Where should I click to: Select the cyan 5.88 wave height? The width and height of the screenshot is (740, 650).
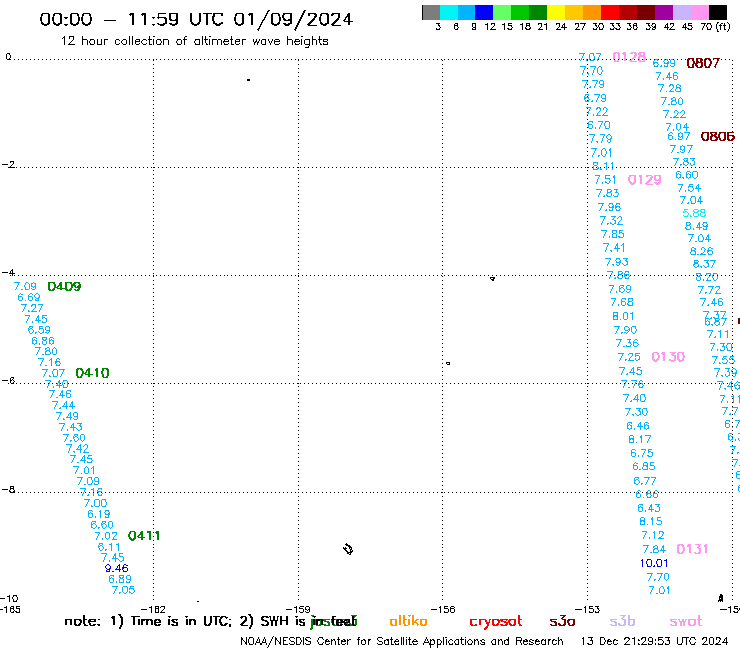tap(694, 213)
